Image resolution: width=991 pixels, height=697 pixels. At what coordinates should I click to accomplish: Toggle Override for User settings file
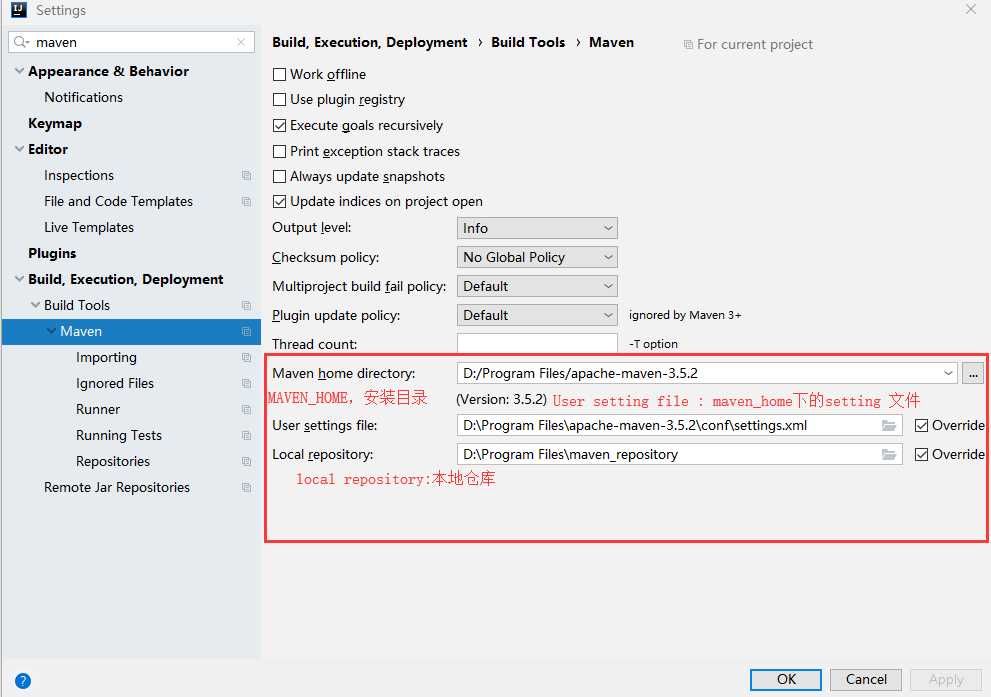pyautogui.click(x=921, y=426)
